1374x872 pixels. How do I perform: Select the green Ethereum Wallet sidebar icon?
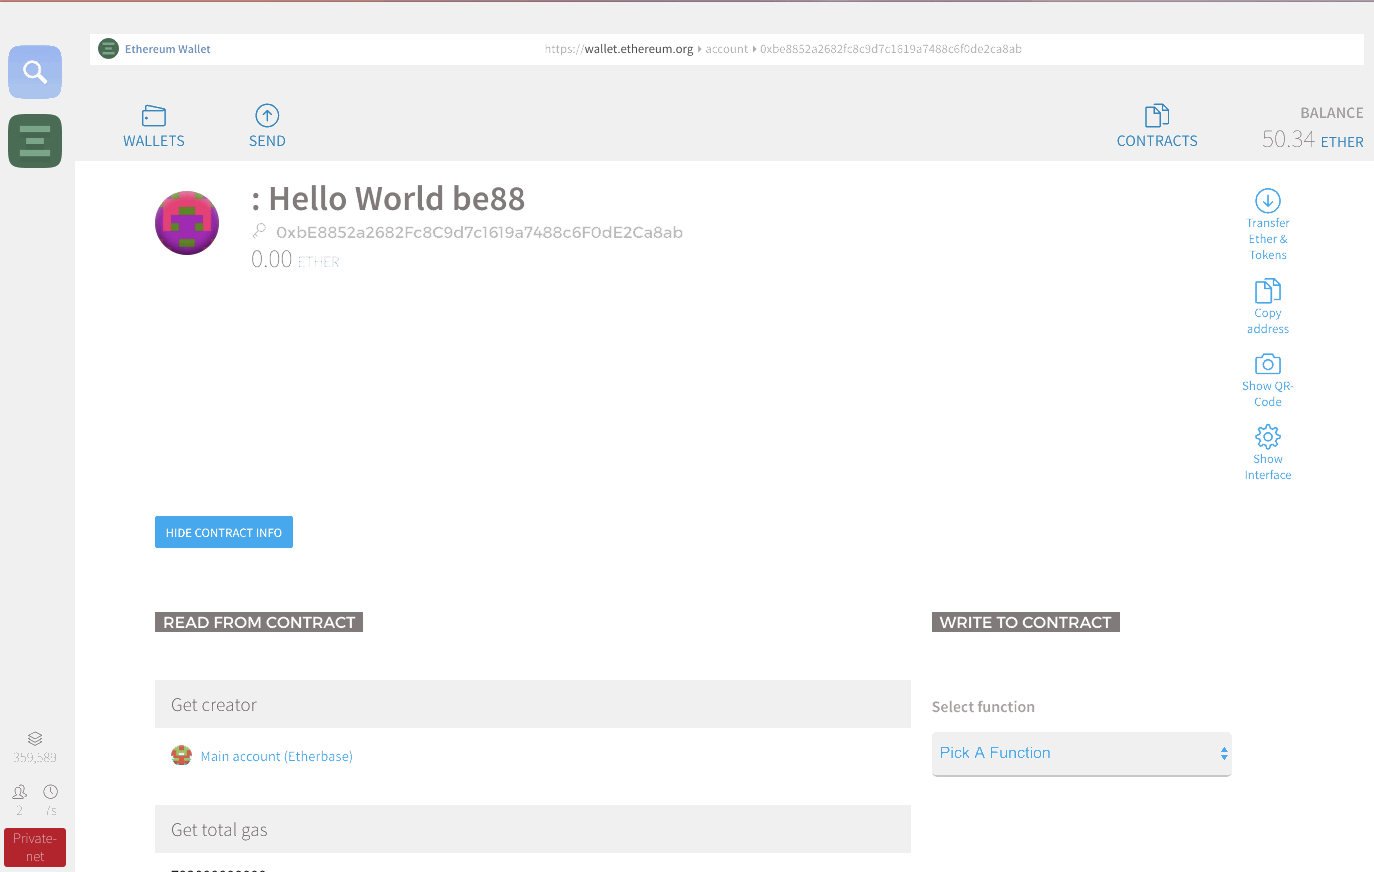coord(35,141)
